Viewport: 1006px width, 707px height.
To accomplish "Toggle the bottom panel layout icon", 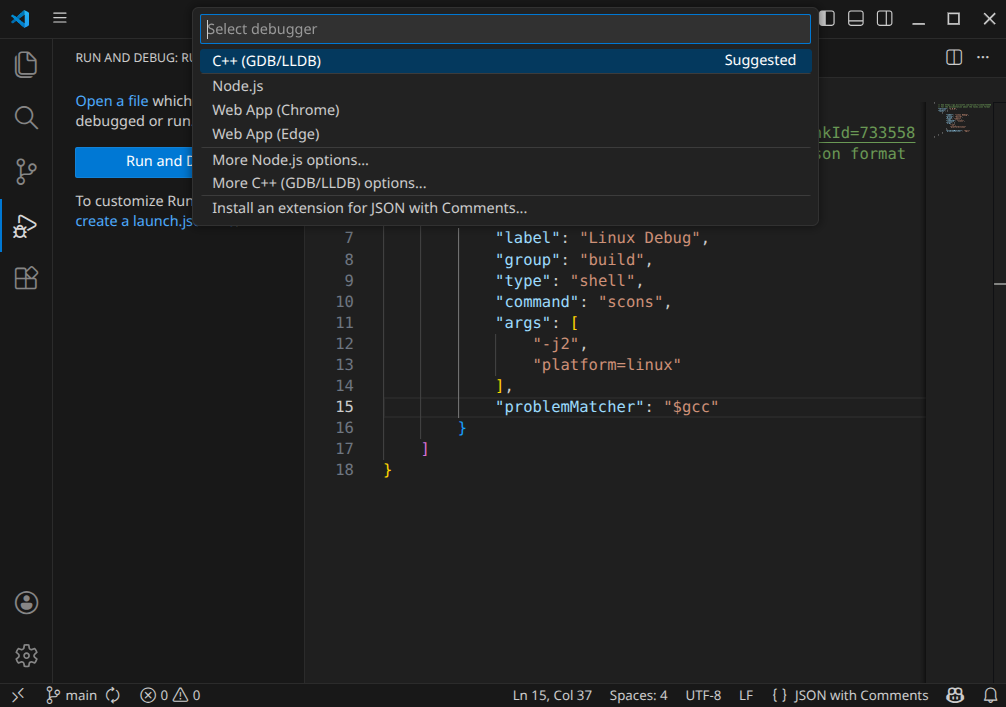I will click(x=856, y=19).
